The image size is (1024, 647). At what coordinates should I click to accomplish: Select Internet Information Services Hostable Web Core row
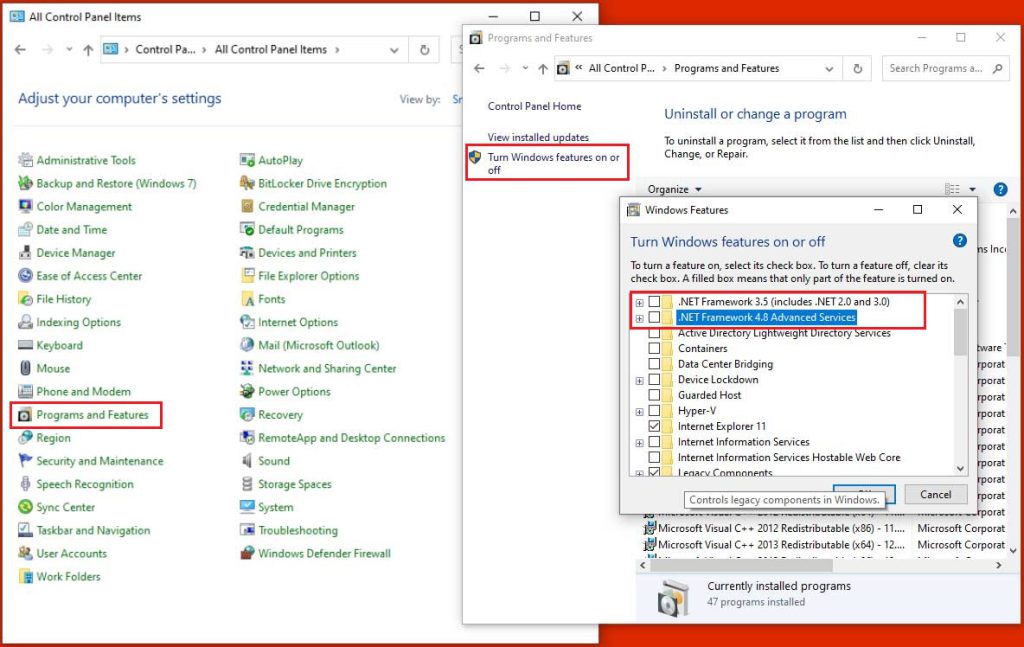pos(789,458)
